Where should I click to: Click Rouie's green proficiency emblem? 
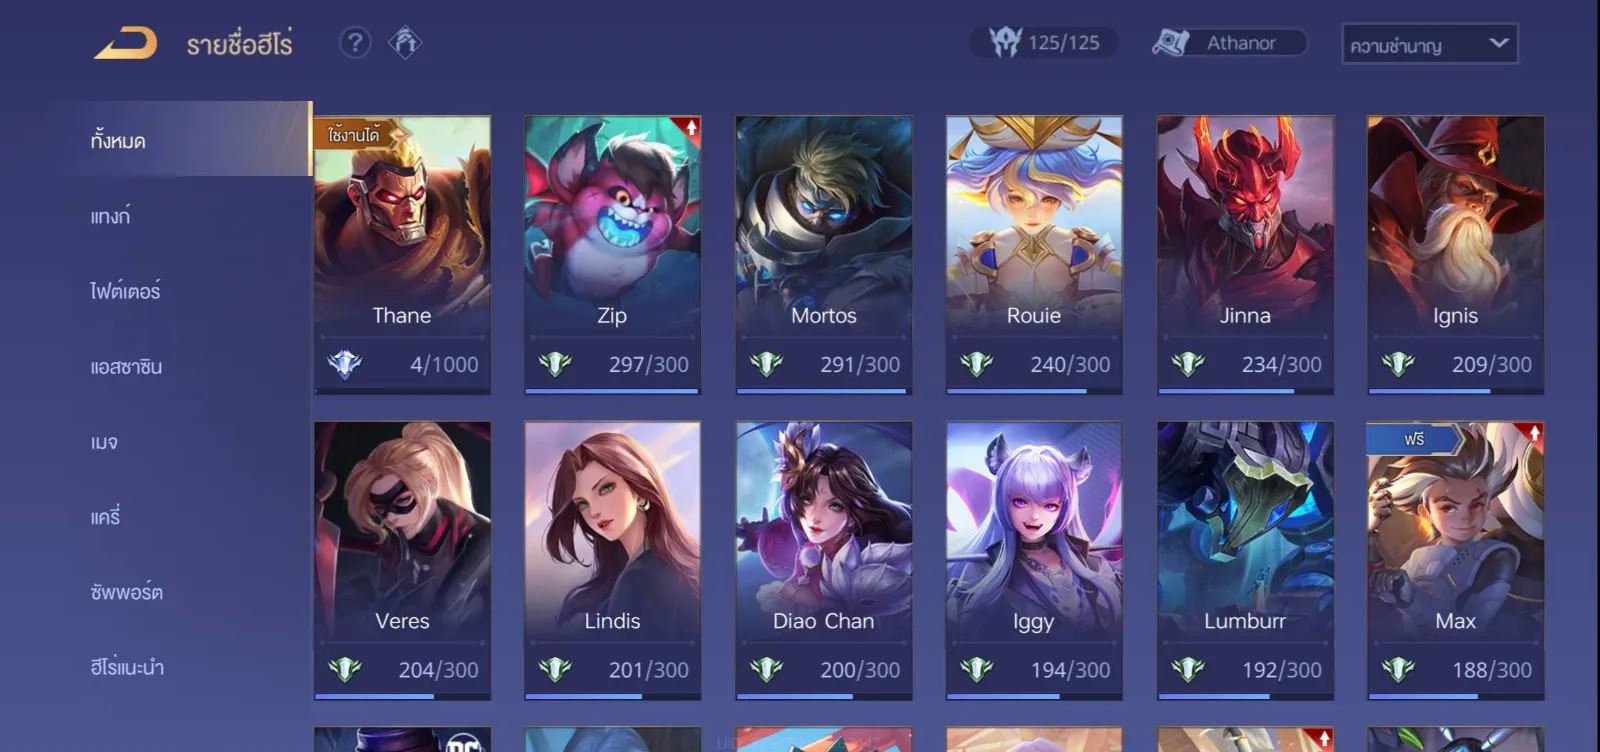977,364
